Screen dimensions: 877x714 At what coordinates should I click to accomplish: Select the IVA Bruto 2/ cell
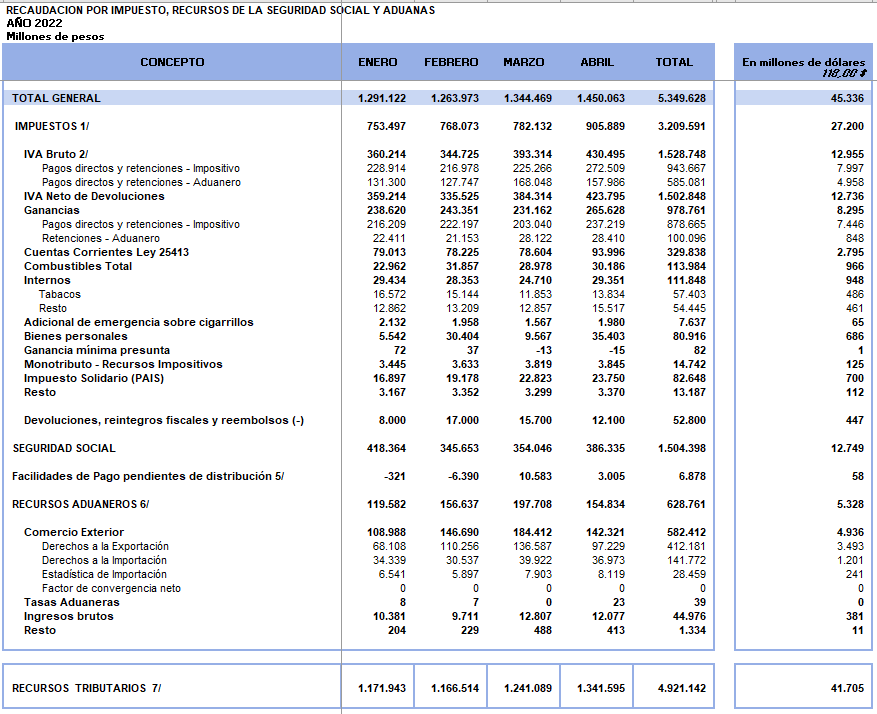point(56,154)
